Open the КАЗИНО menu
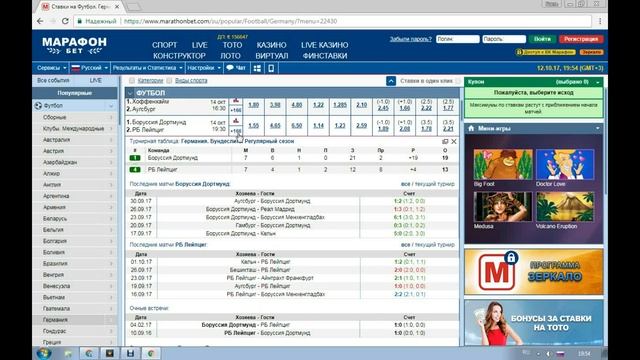640x360 pixels. coord(271,45)
